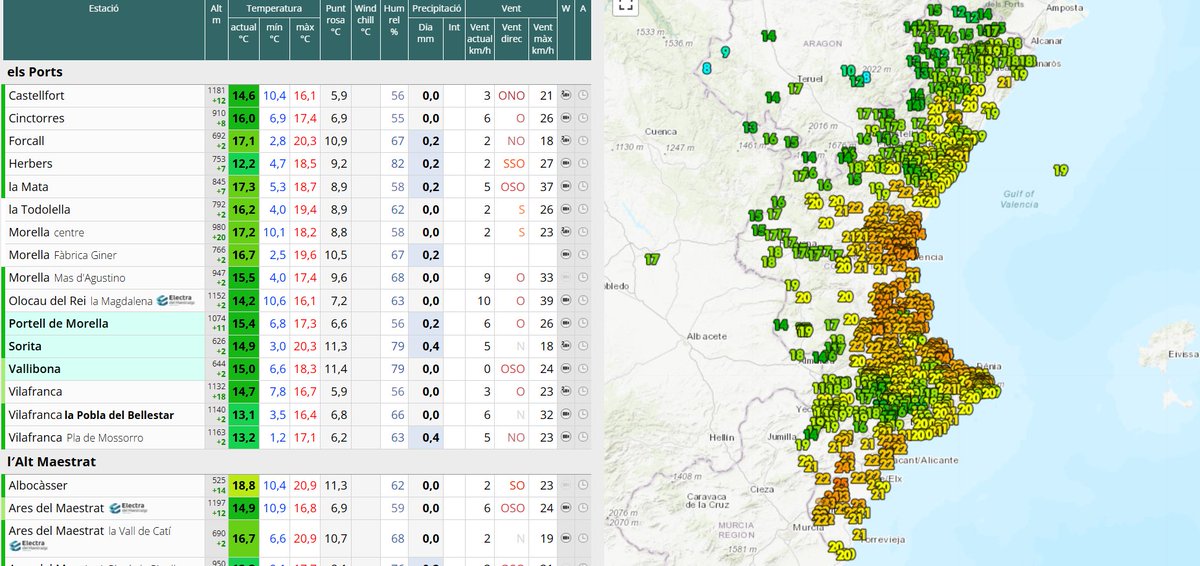Open the history clock icon for Vallibona
The height and width of the screenshot is (566, 1200).
pyautogui.click(x=583, y=369)
